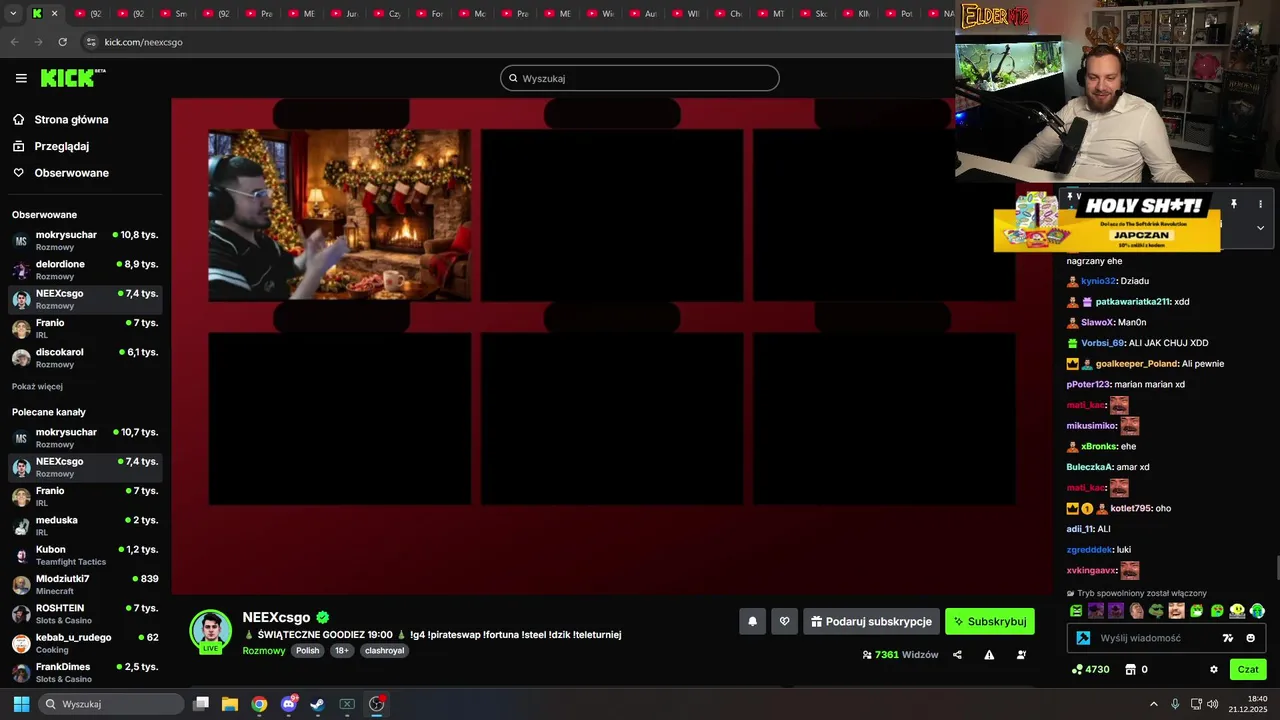Select the Polish tag

point(307,650)
